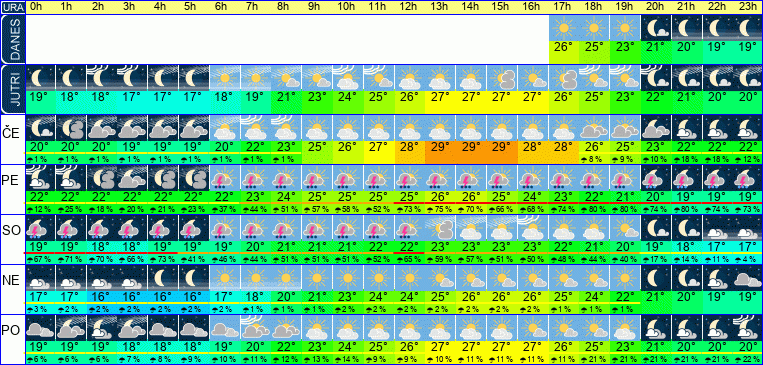Click the 4% precipitation value for SO at 23h
The width and height of the screenshot is (763, 365).
747,259
